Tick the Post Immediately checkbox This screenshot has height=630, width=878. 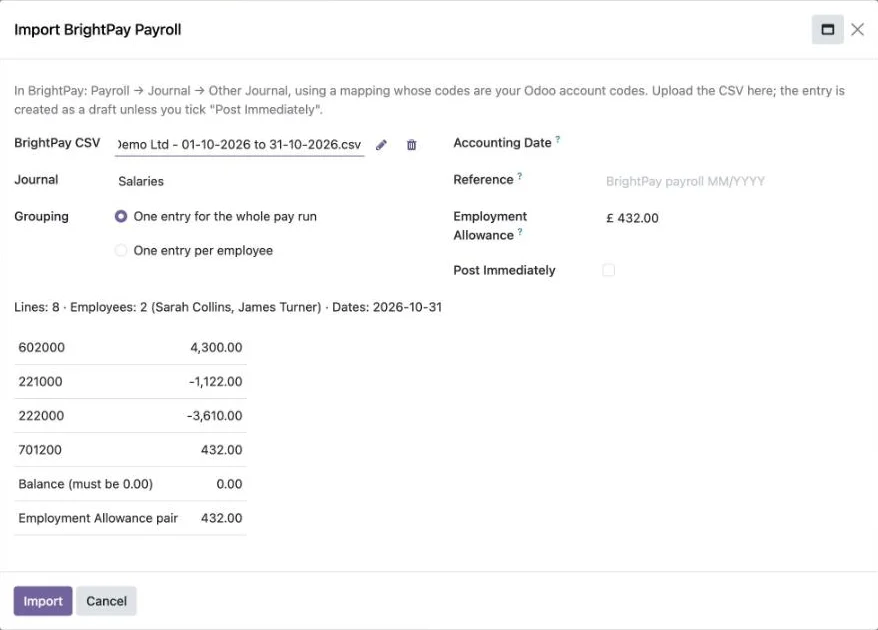609,270
